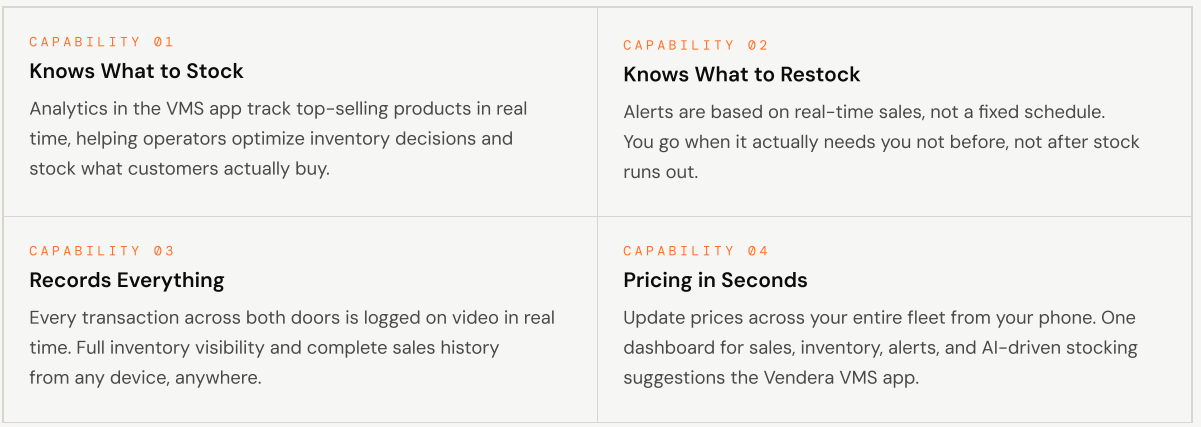Click the line stock what customers actually buy
The width and height of the screenshot is (1201, 427).
179,168
